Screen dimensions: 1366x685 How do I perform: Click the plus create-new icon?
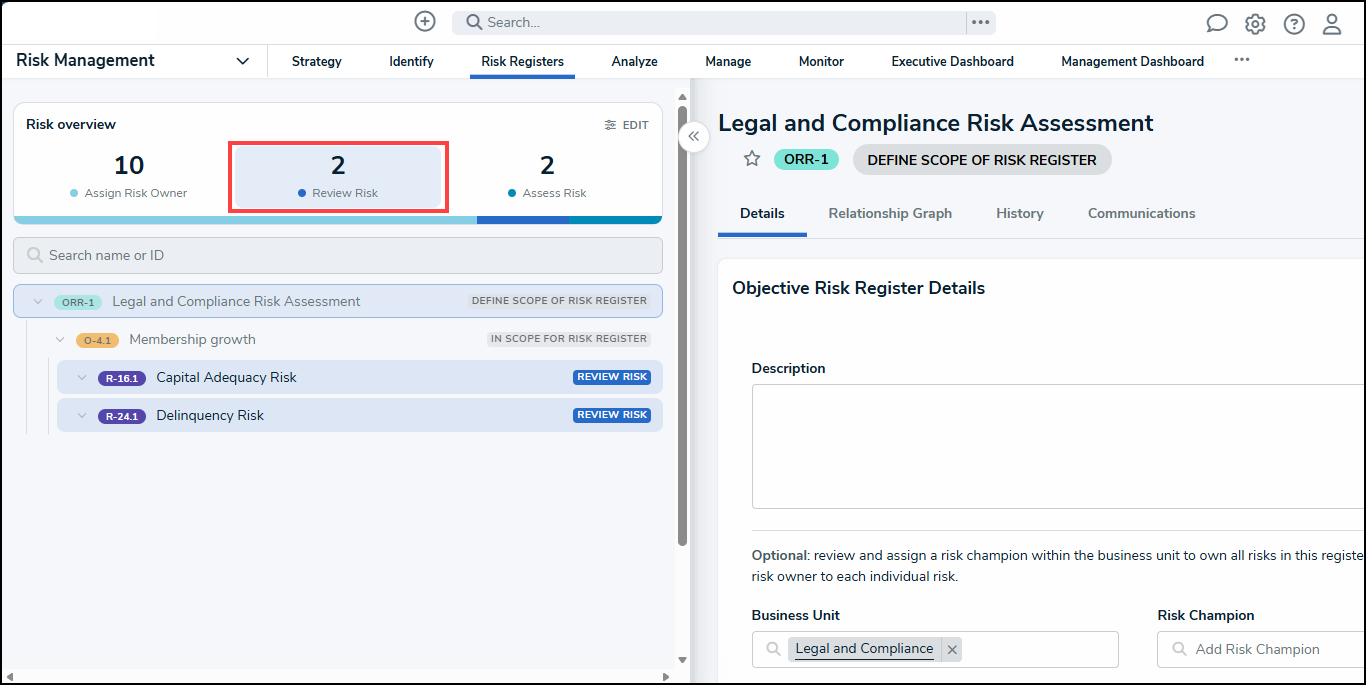pyautogui.click(x=425, y=22)
